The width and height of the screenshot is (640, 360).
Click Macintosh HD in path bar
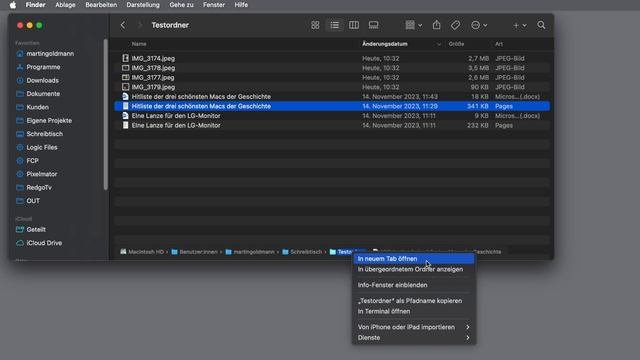point(142,252)
